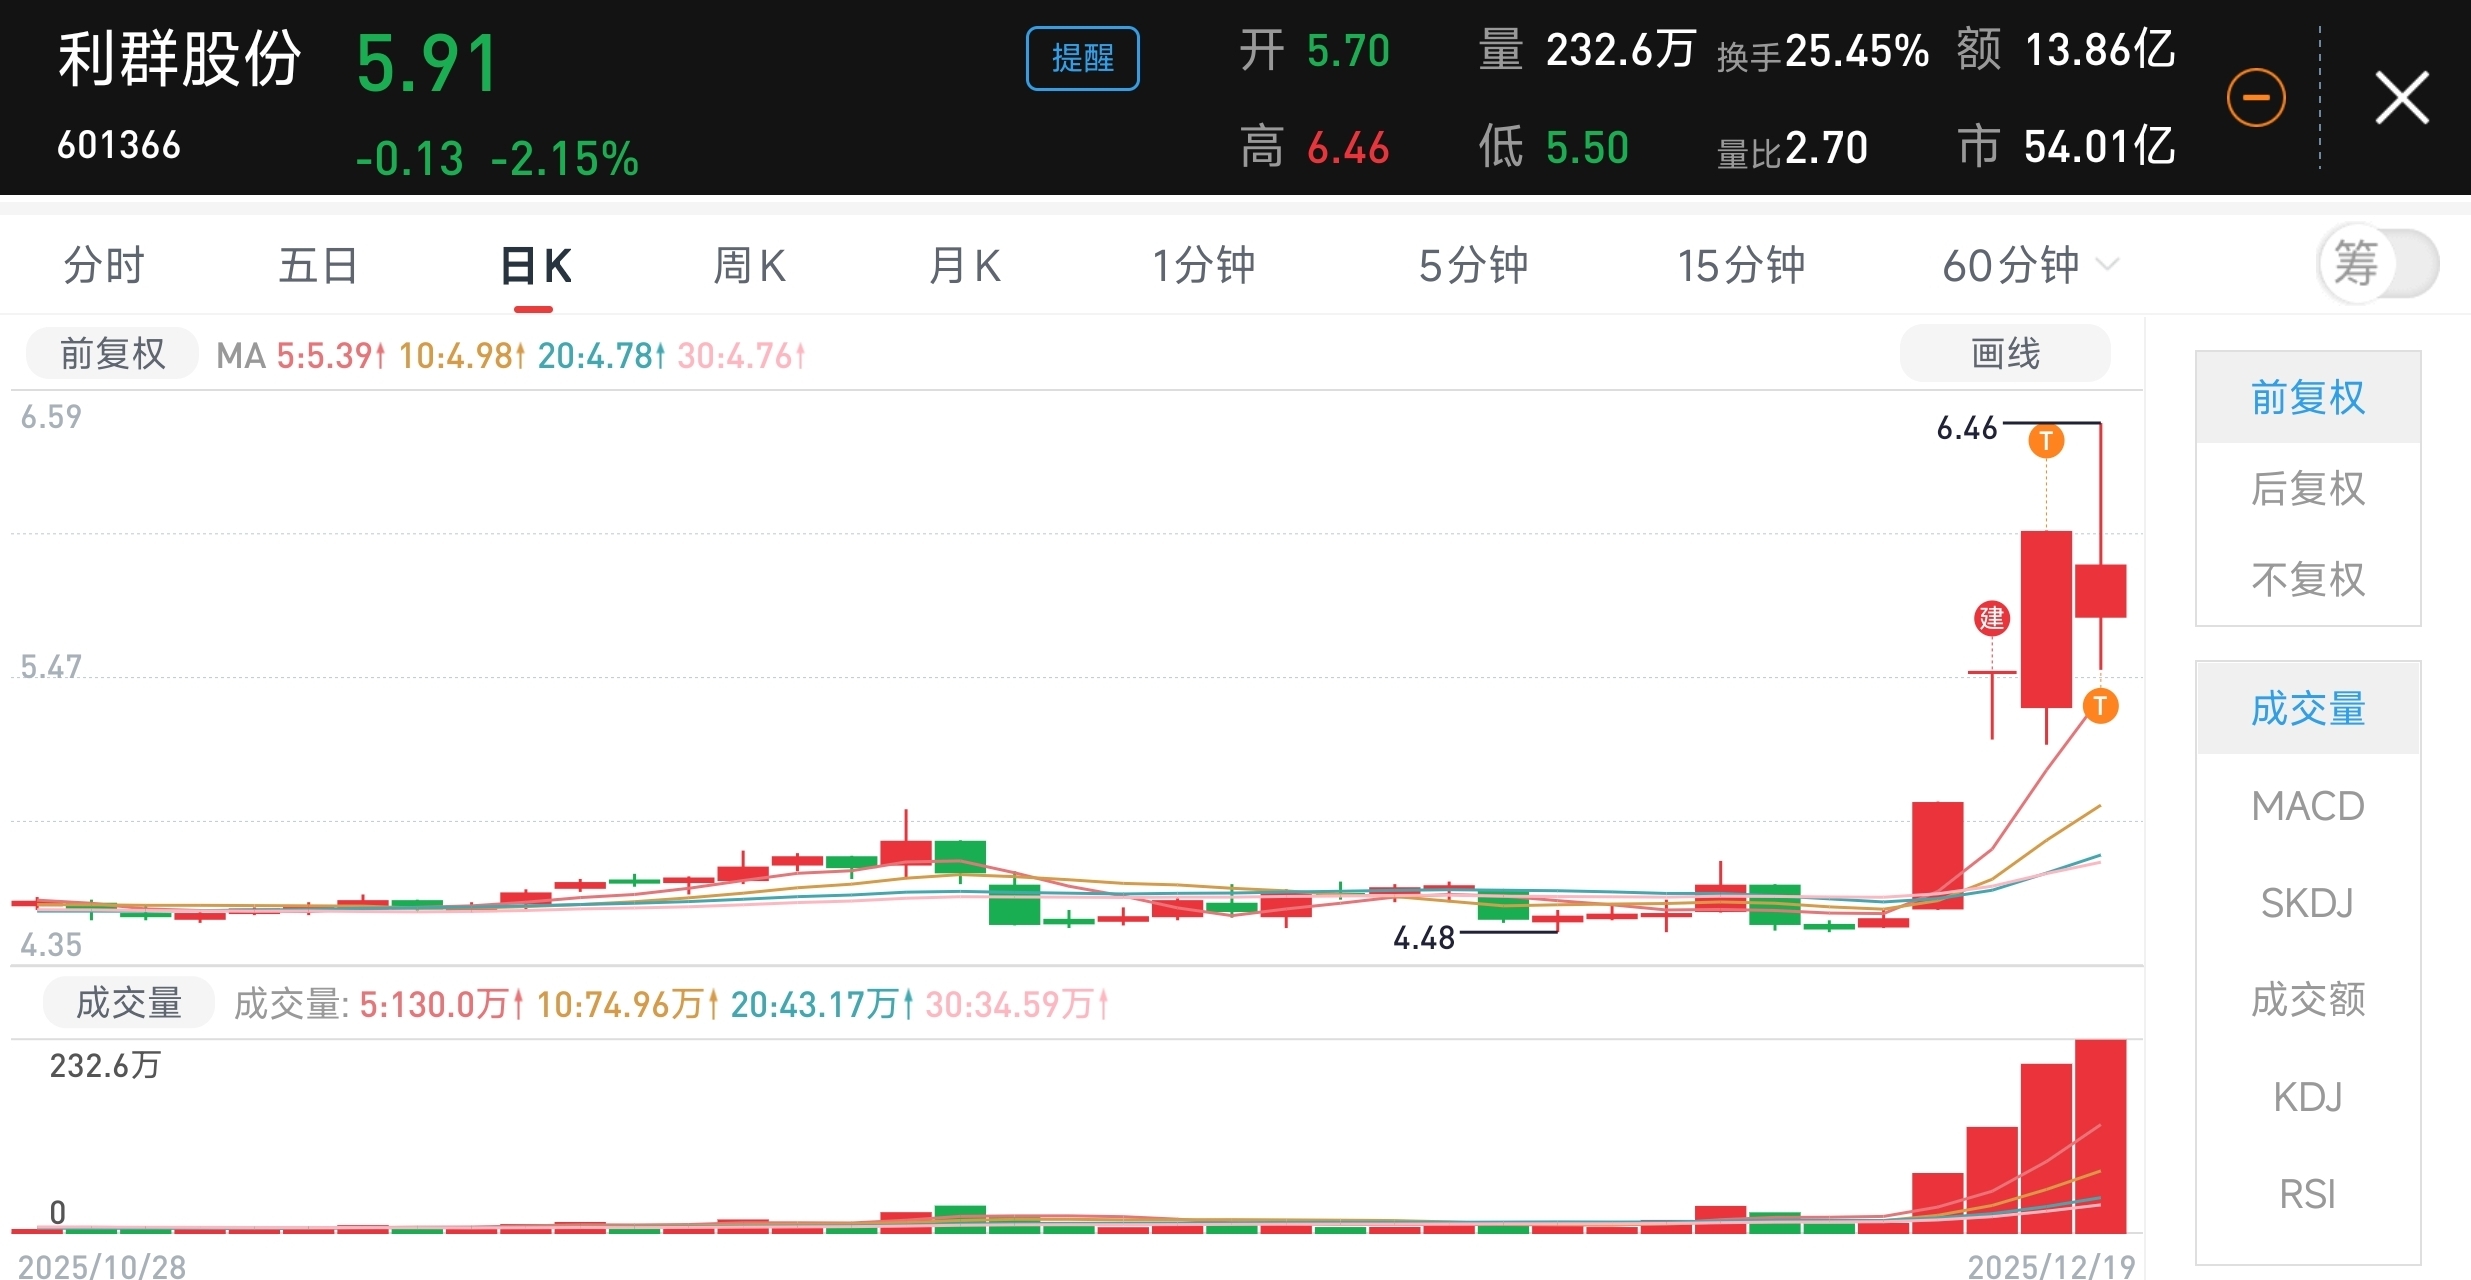Image resolution: width=2471 pixels, height=1280 pixels.
Task: Open the 成交量 indicator selector label
Action: pos(128,1003)
